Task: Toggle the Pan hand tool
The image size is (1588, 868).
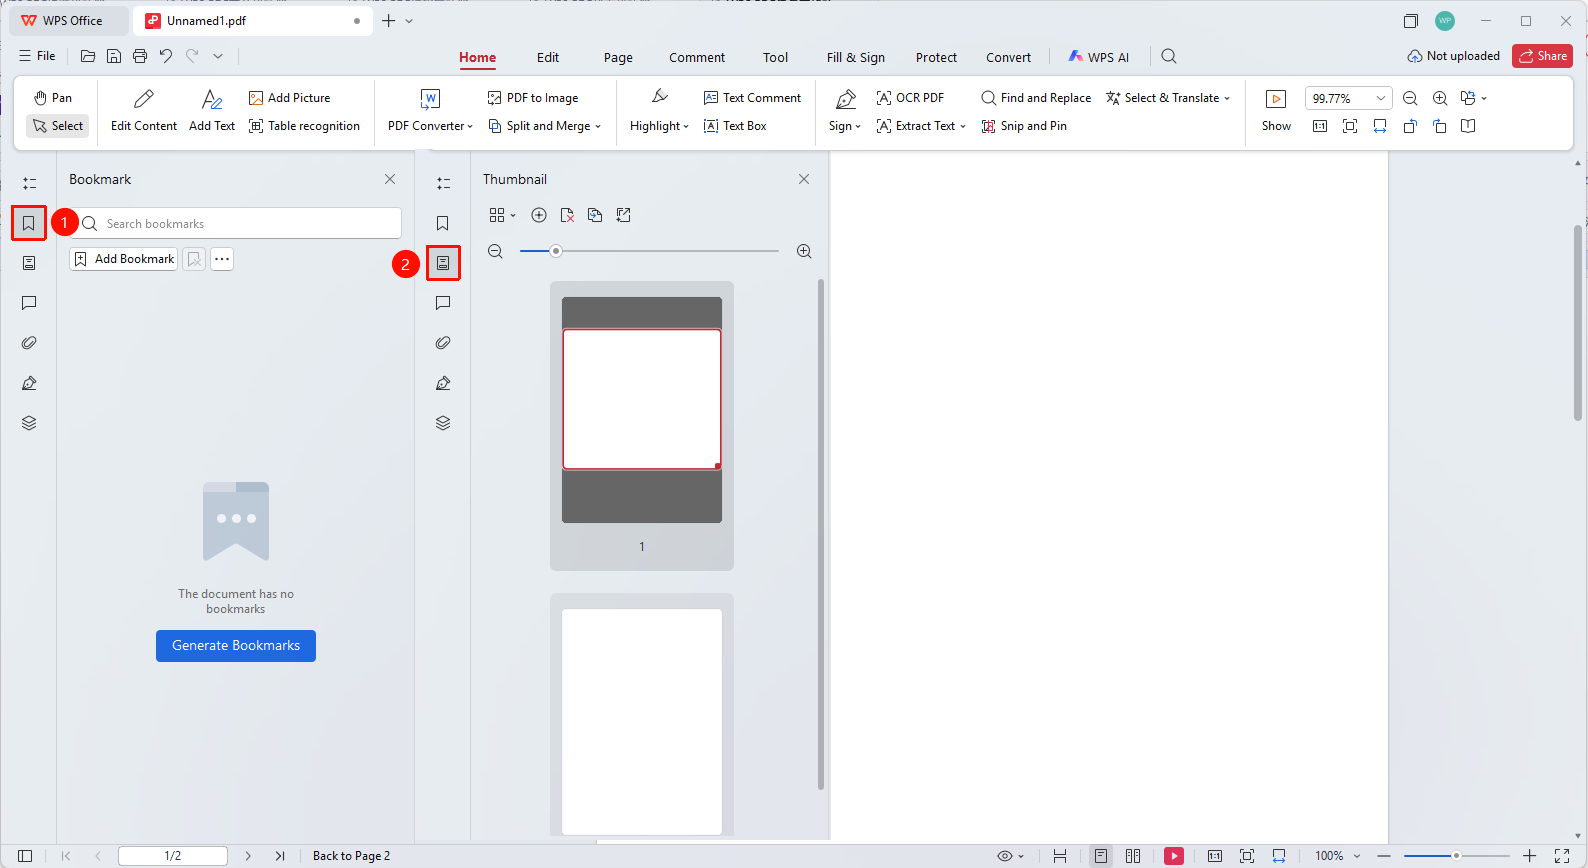Action: click(x=53, y=98)
